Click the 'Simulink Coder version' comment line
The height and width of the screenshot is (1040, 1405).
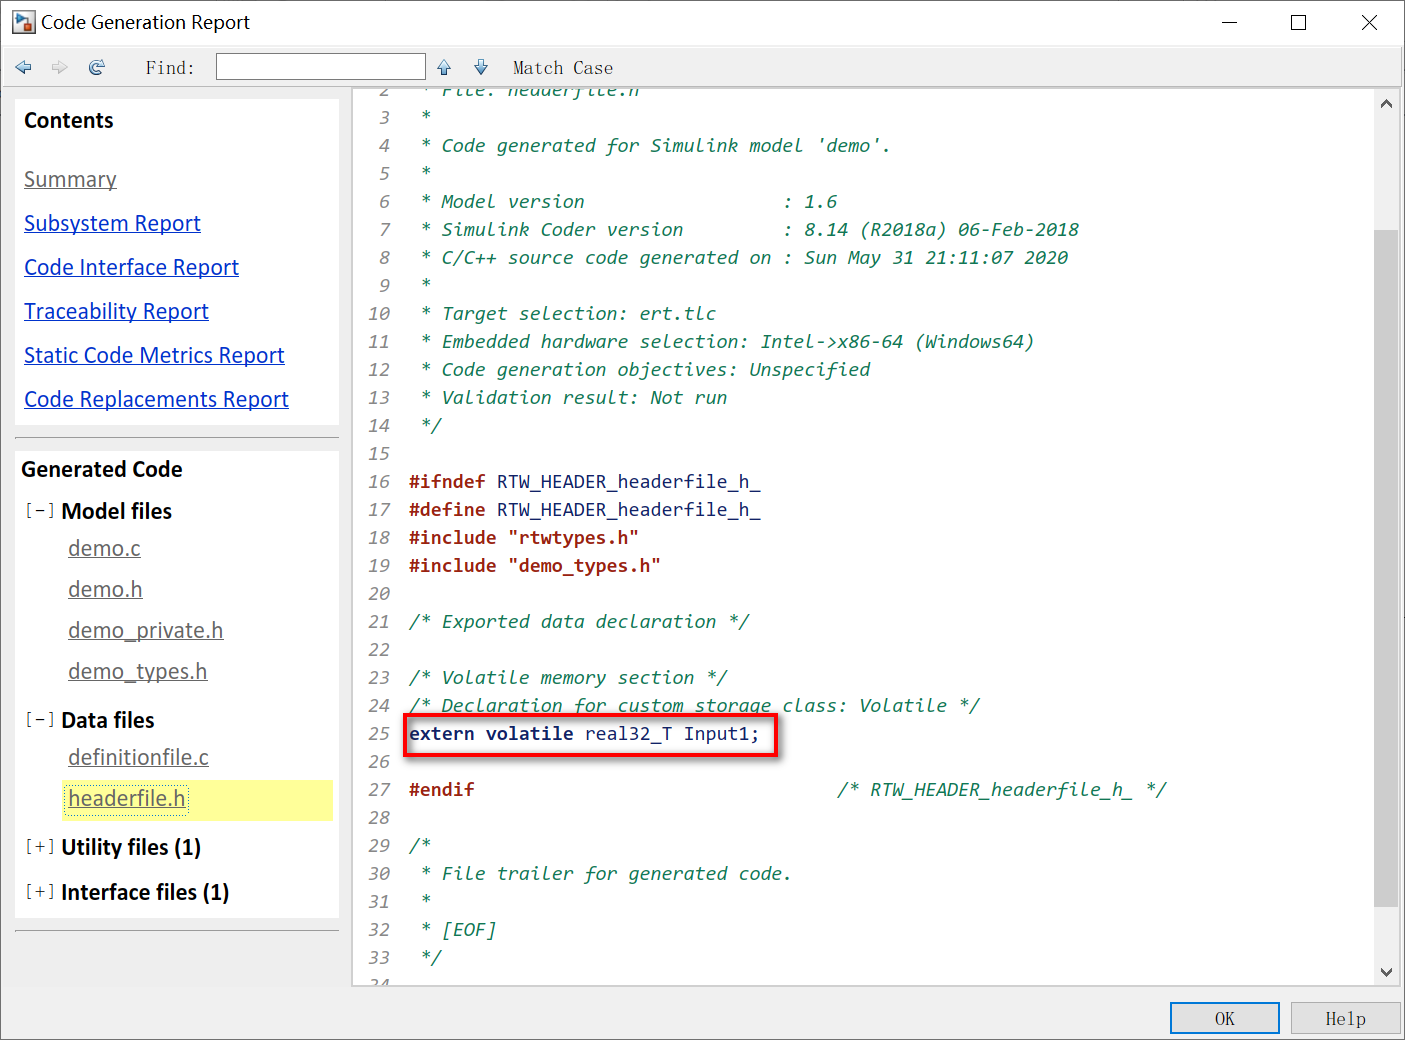(749, 230)
